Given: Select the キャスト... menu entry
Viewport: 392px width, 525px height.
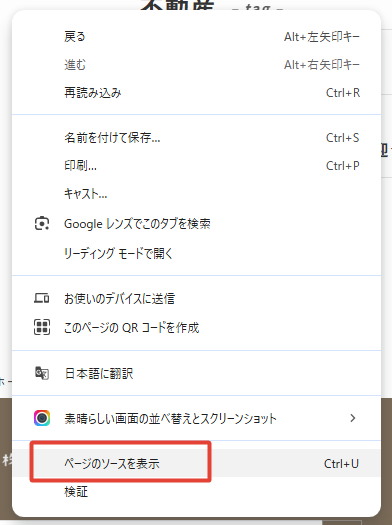Looking at the screenshot, I should (197, 194).
